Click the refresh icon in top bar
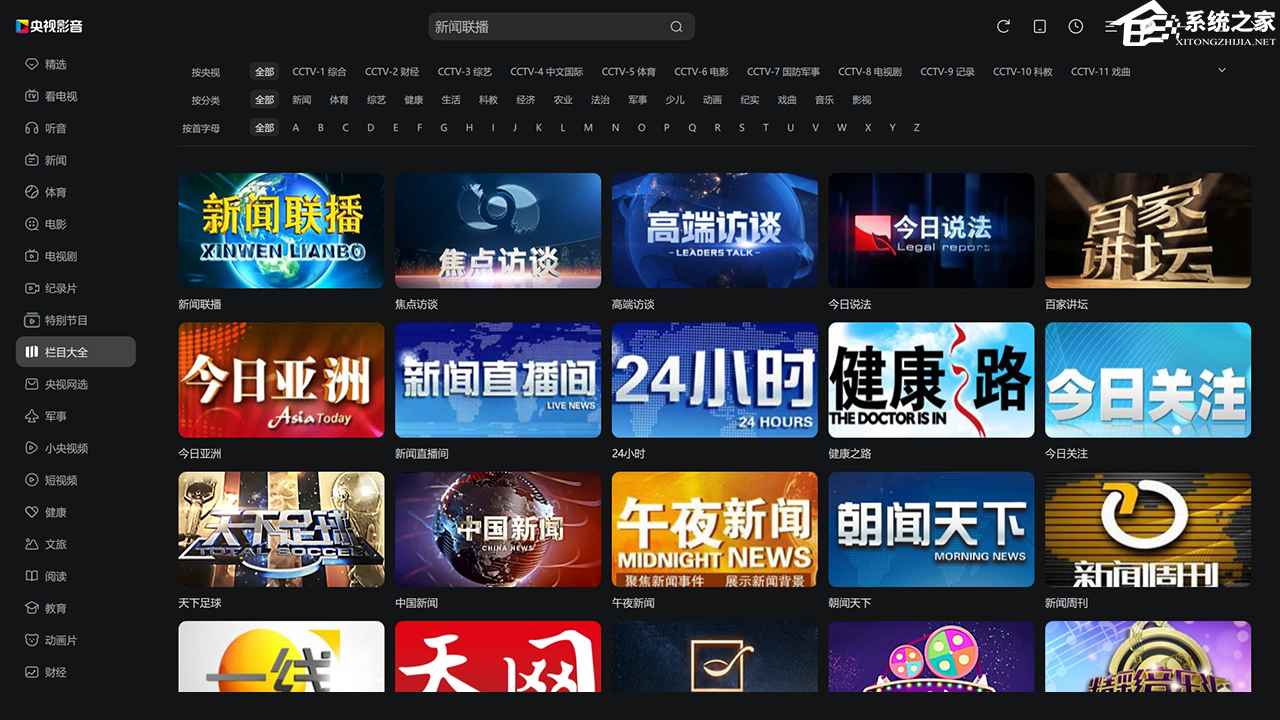 [x=1003, y=27]
